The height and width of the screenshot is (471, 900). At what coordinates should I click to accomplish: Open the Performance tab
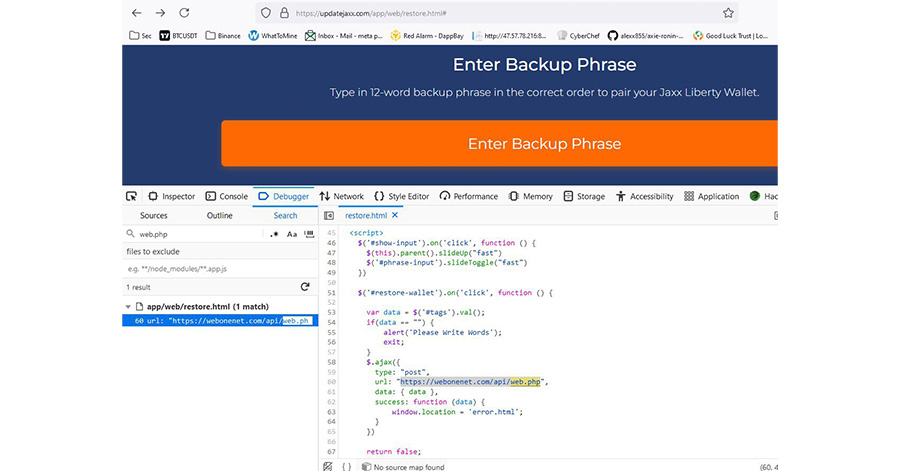[x=469, y=196]
